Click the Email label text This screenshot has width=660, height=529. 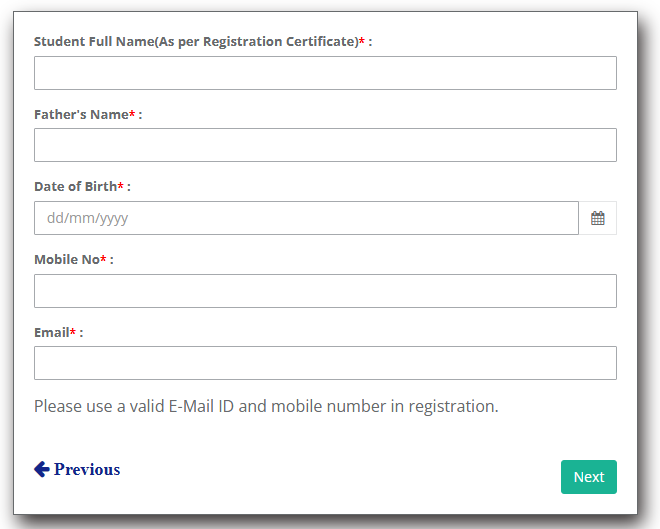tap(51, 332)
